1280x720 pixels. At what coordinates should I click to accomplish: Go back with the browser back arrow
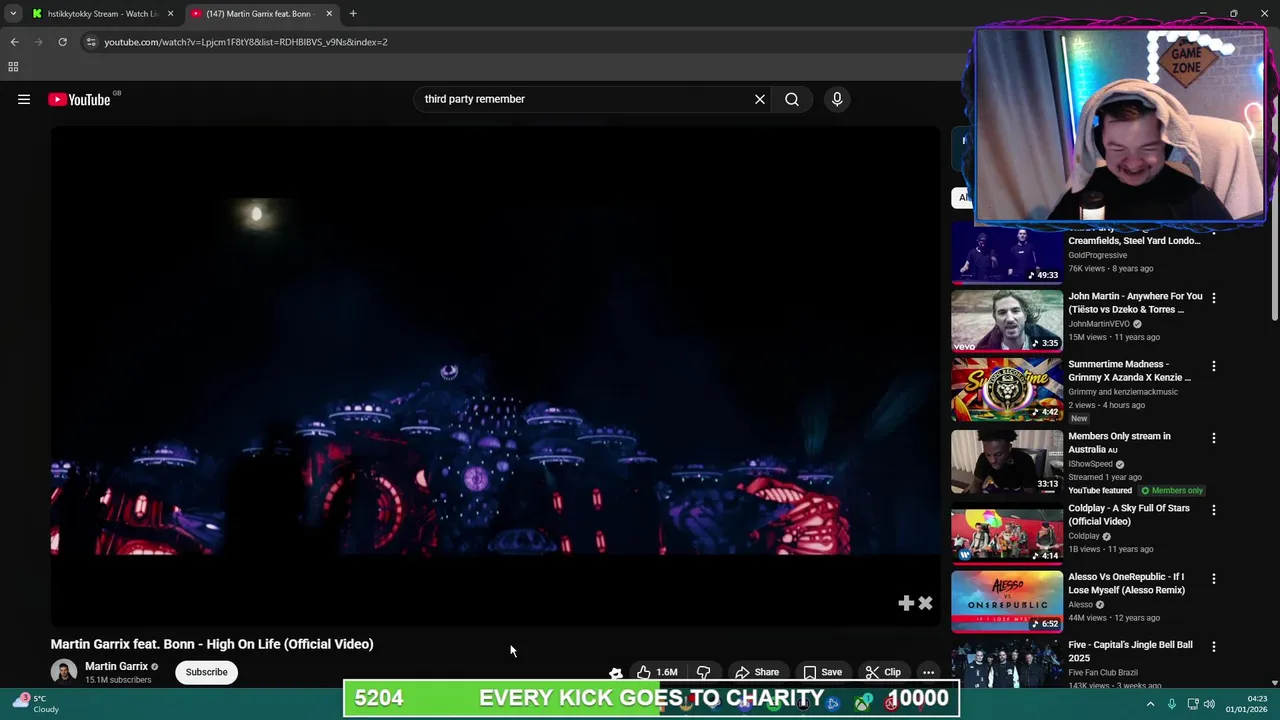[14, 42]
